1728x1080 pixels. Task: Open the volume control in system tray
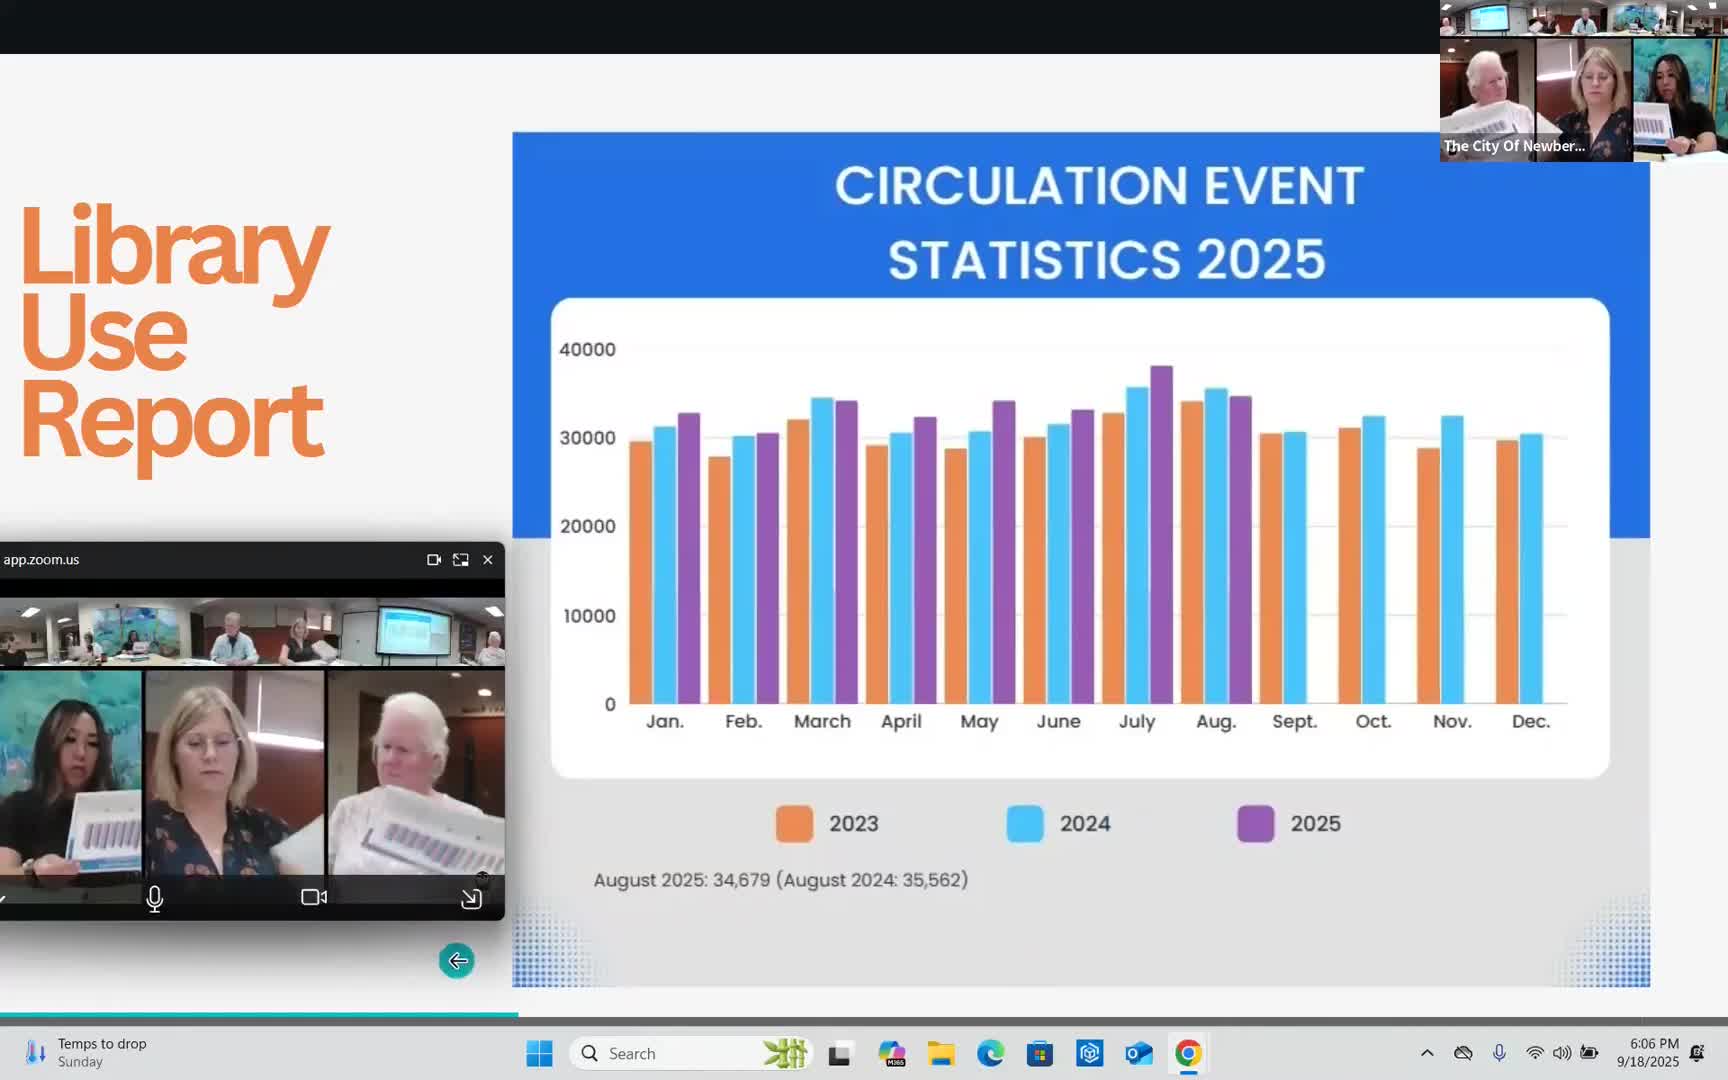pos(1562,1053)
